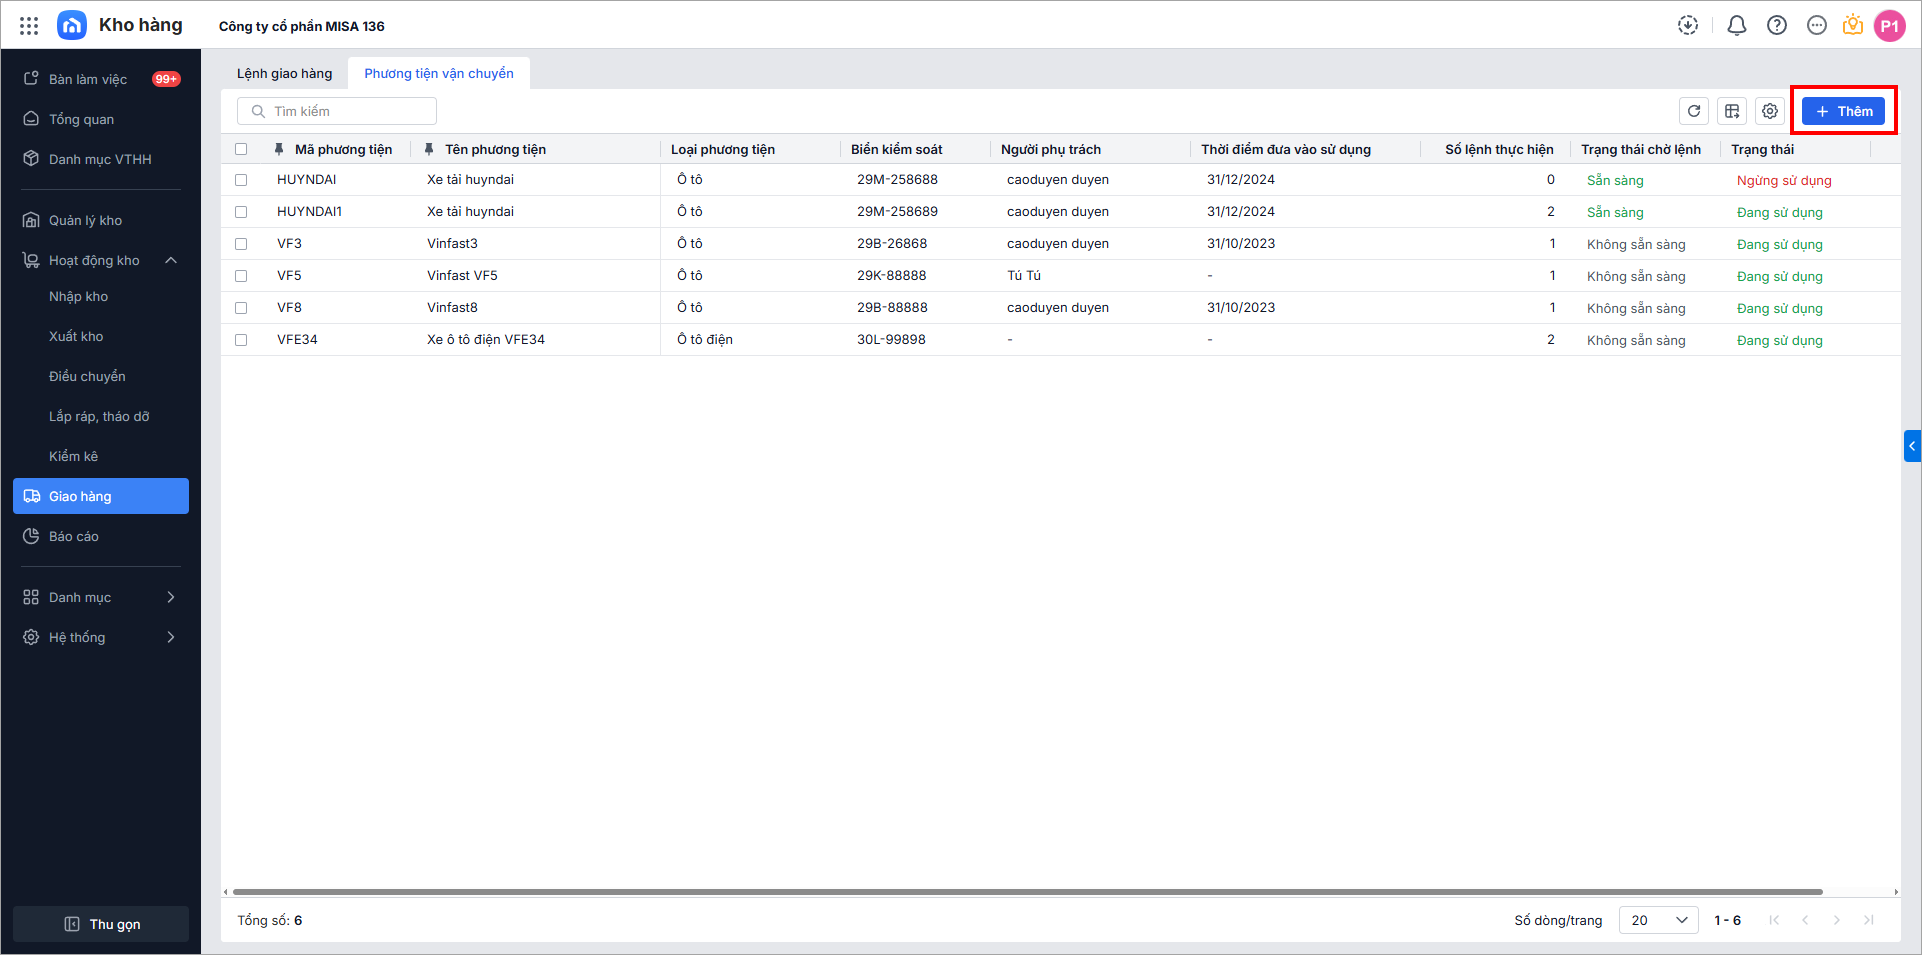
Task: Tick the checkbox for HUYNDAI row
Action: (241, 180)
